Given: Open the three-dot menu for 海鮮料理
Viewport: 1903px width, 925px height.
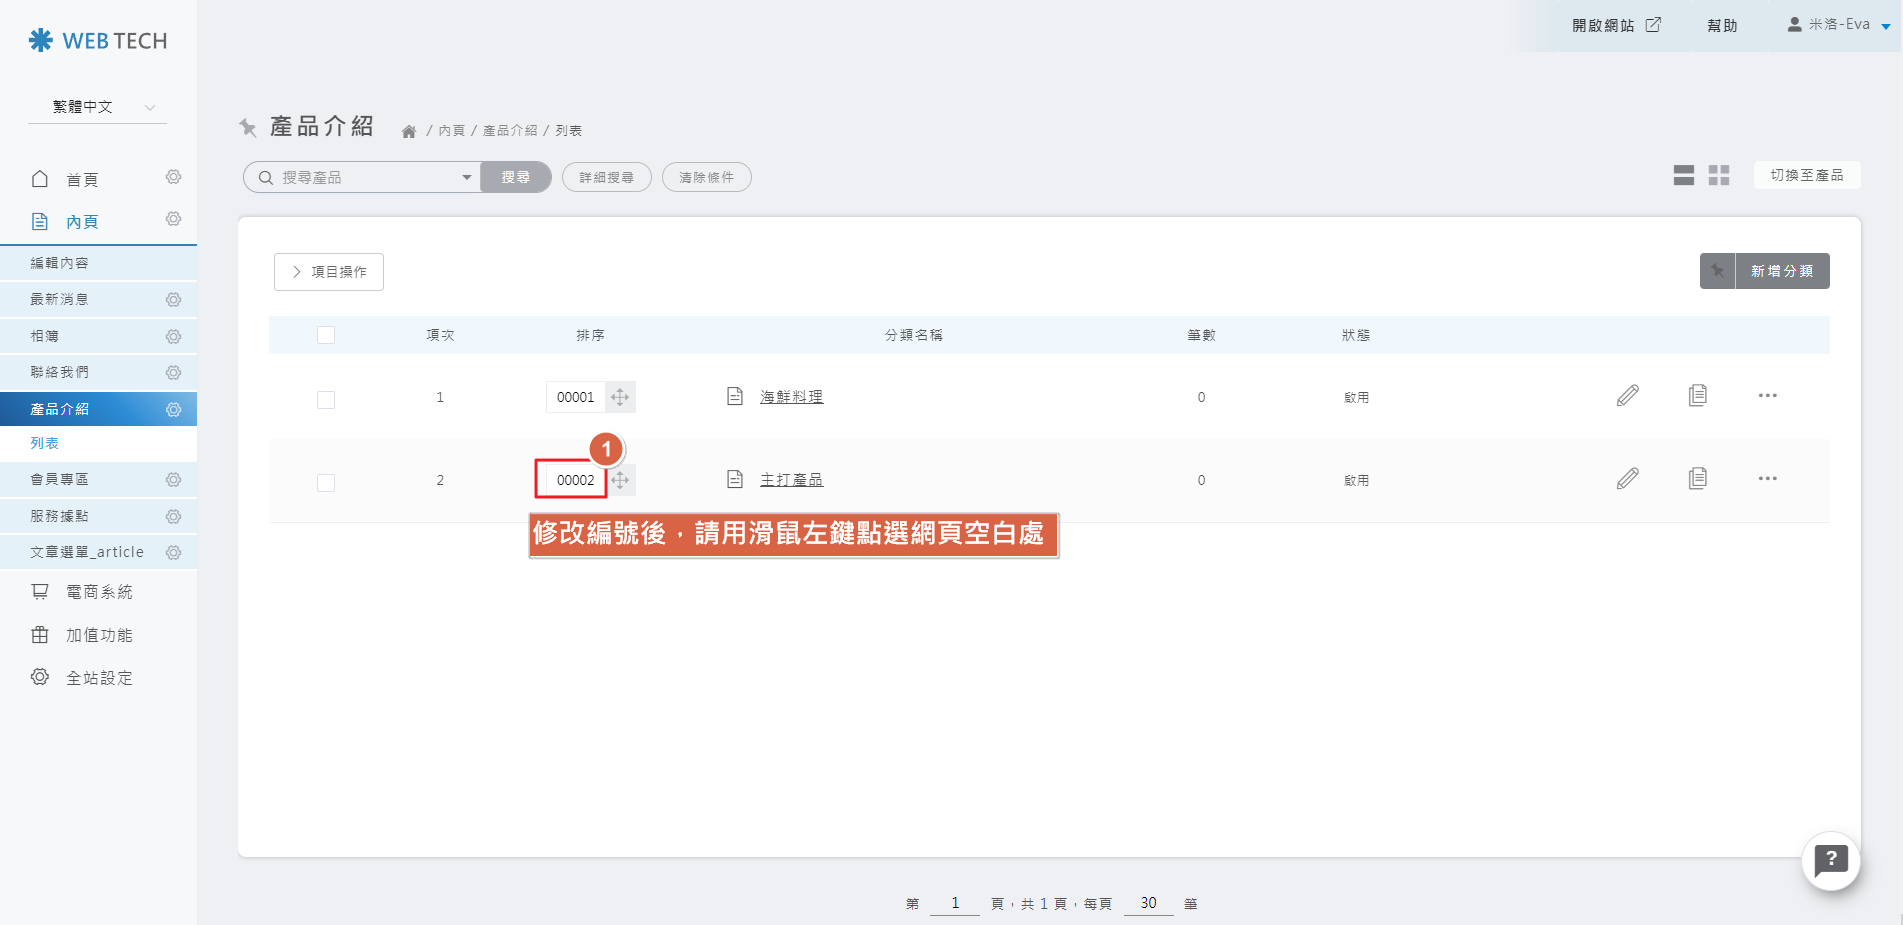Looking at the screenshot, I should pyautogui.click(x=1767, y=396).
